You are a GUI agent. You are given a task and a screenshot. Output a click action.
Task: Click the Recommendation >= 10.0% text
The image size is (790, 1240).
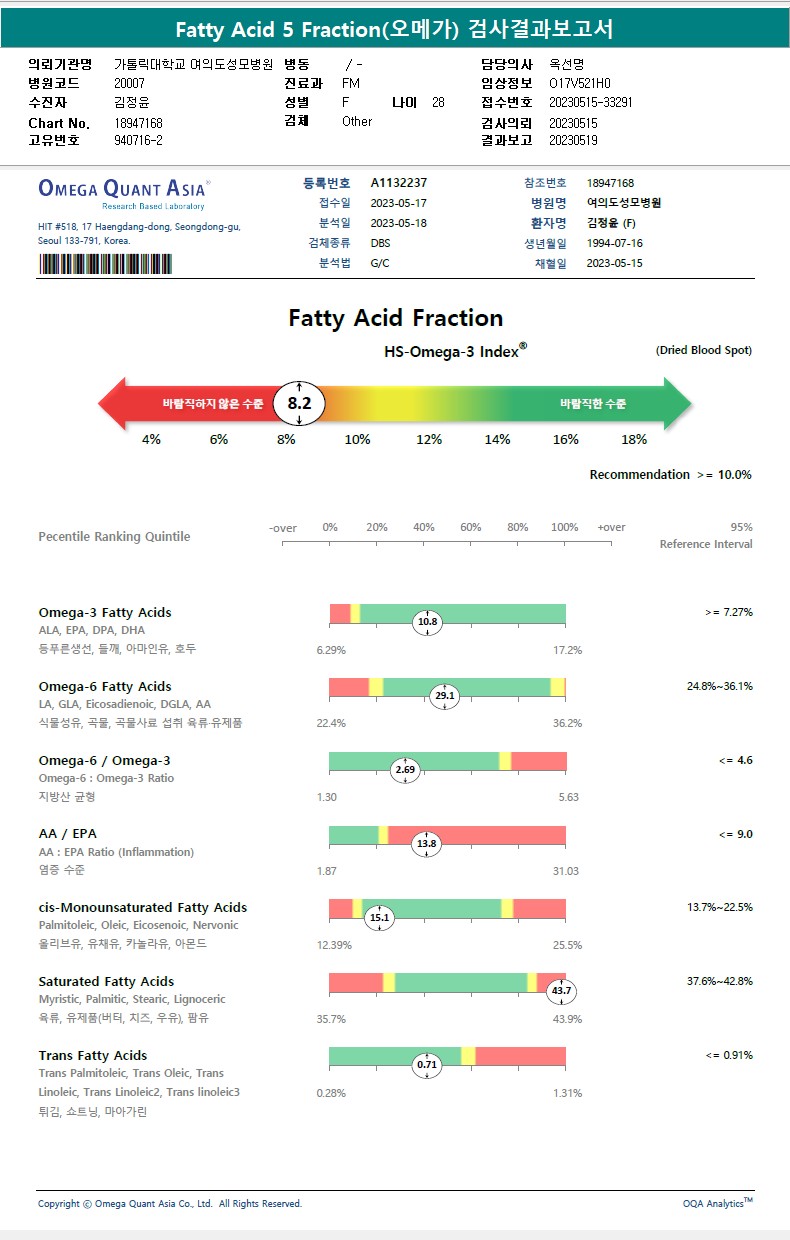pos(670,475)
